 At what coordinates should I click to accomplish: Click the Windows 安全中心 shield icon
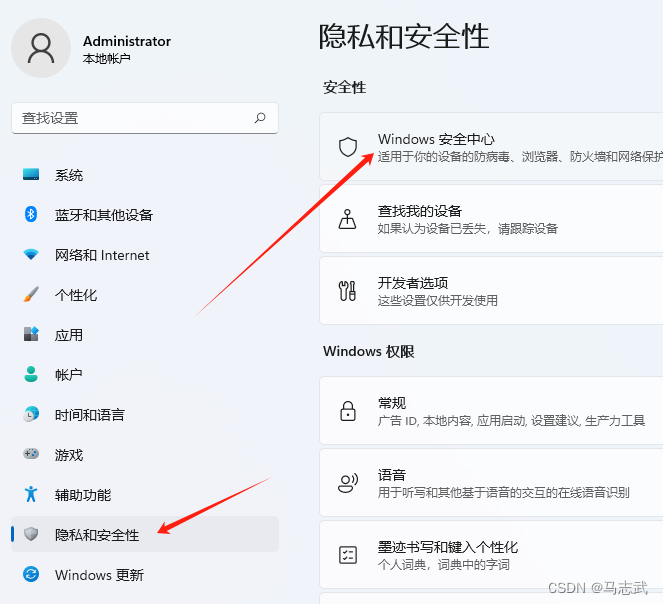[x=348, y=147]
